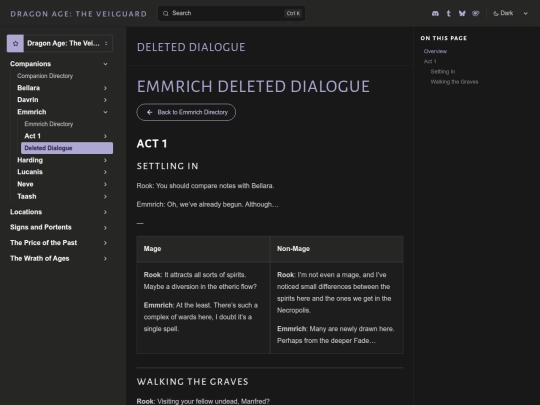The width and height of the screenshot is (540, 405).
Task: Open the Tumblr link icon
Action: coord(448,13)
